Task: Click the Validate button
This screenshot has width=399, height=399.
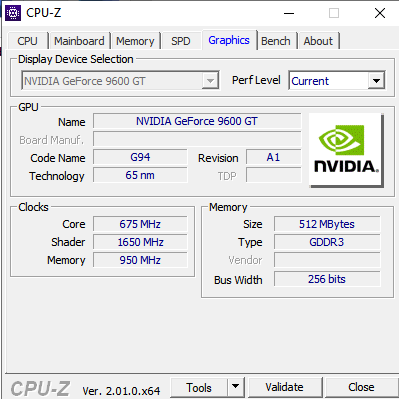Action: (285, 387)
